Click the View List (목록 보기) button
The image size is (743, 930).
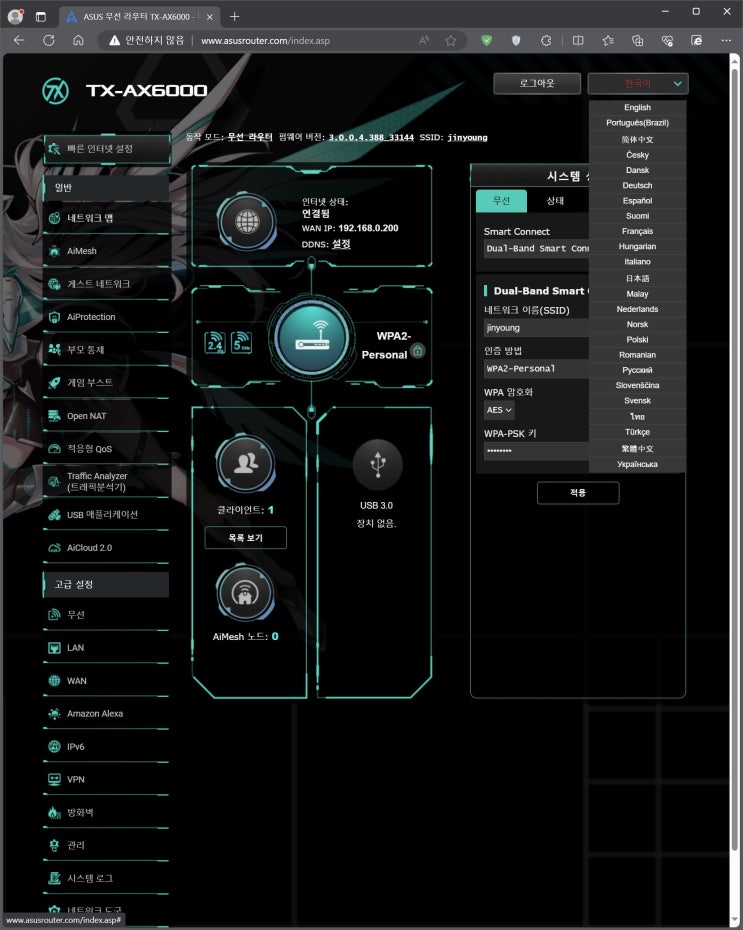coord(245,537)
